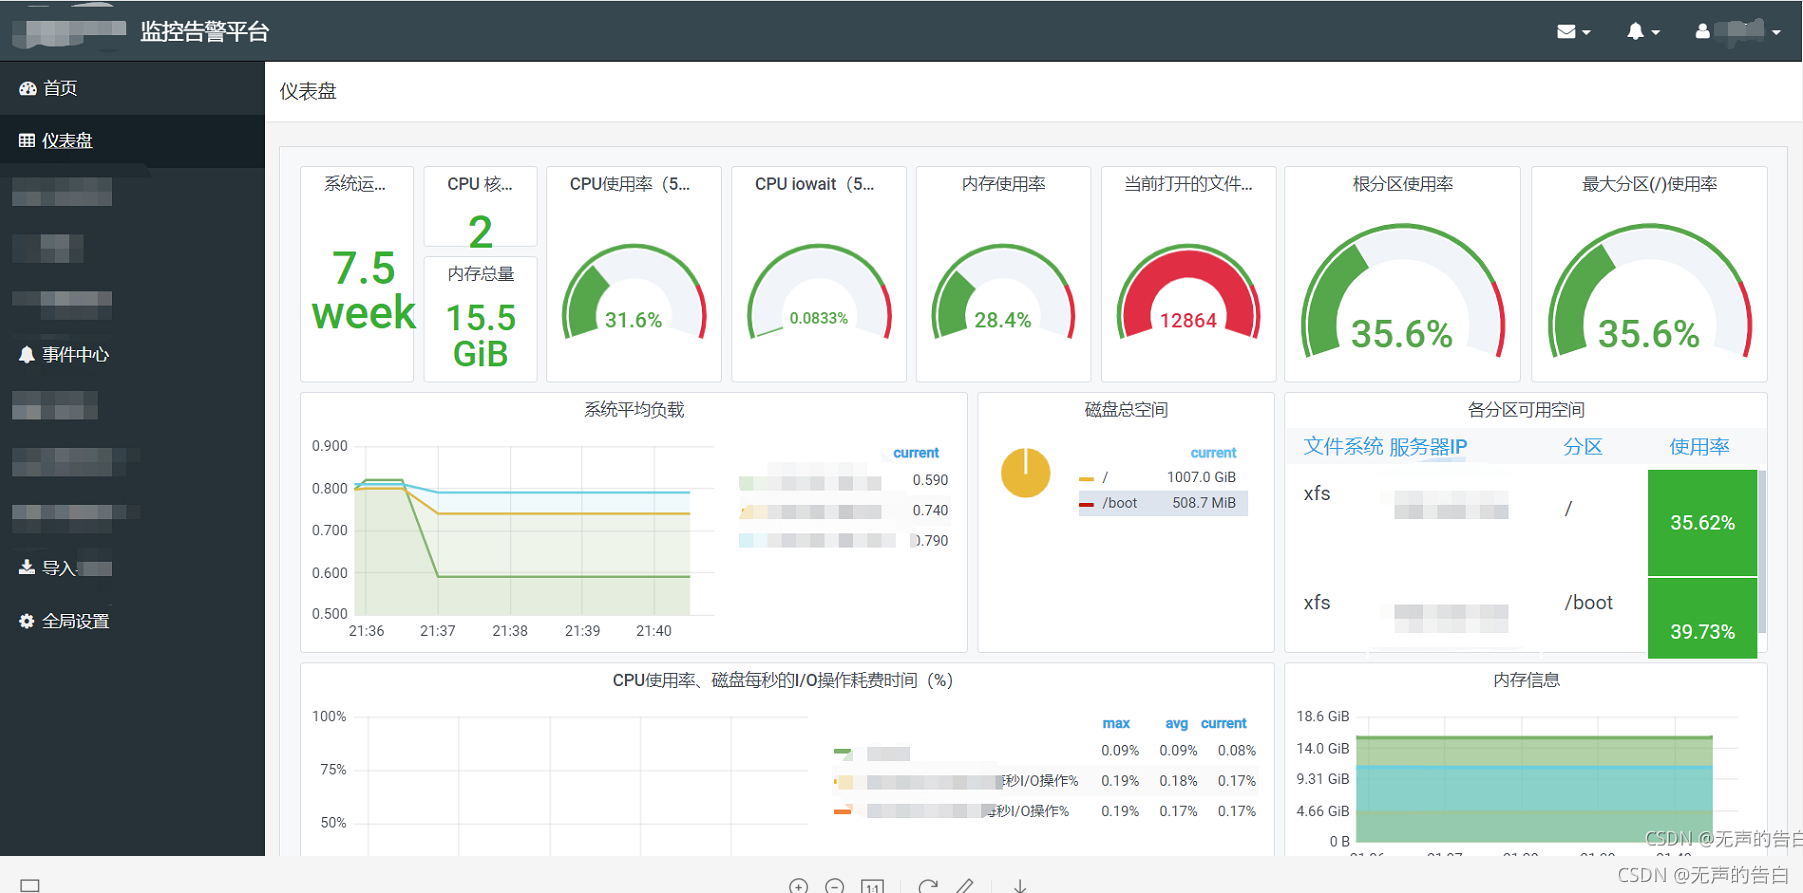Click the notification bell icon in header
The image size is (1803, 893).
pos(1635,32)
